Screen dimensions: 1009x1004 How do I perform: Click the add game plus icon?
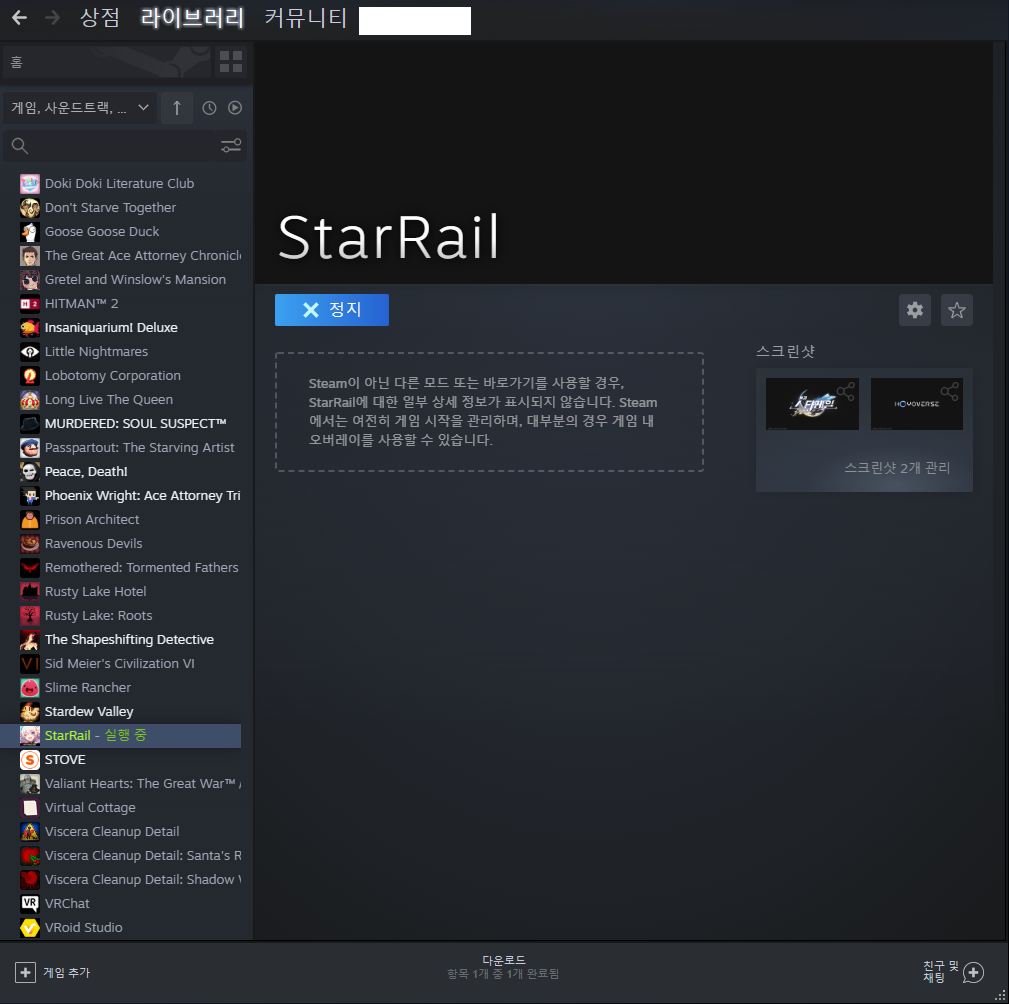coord(25,972)
